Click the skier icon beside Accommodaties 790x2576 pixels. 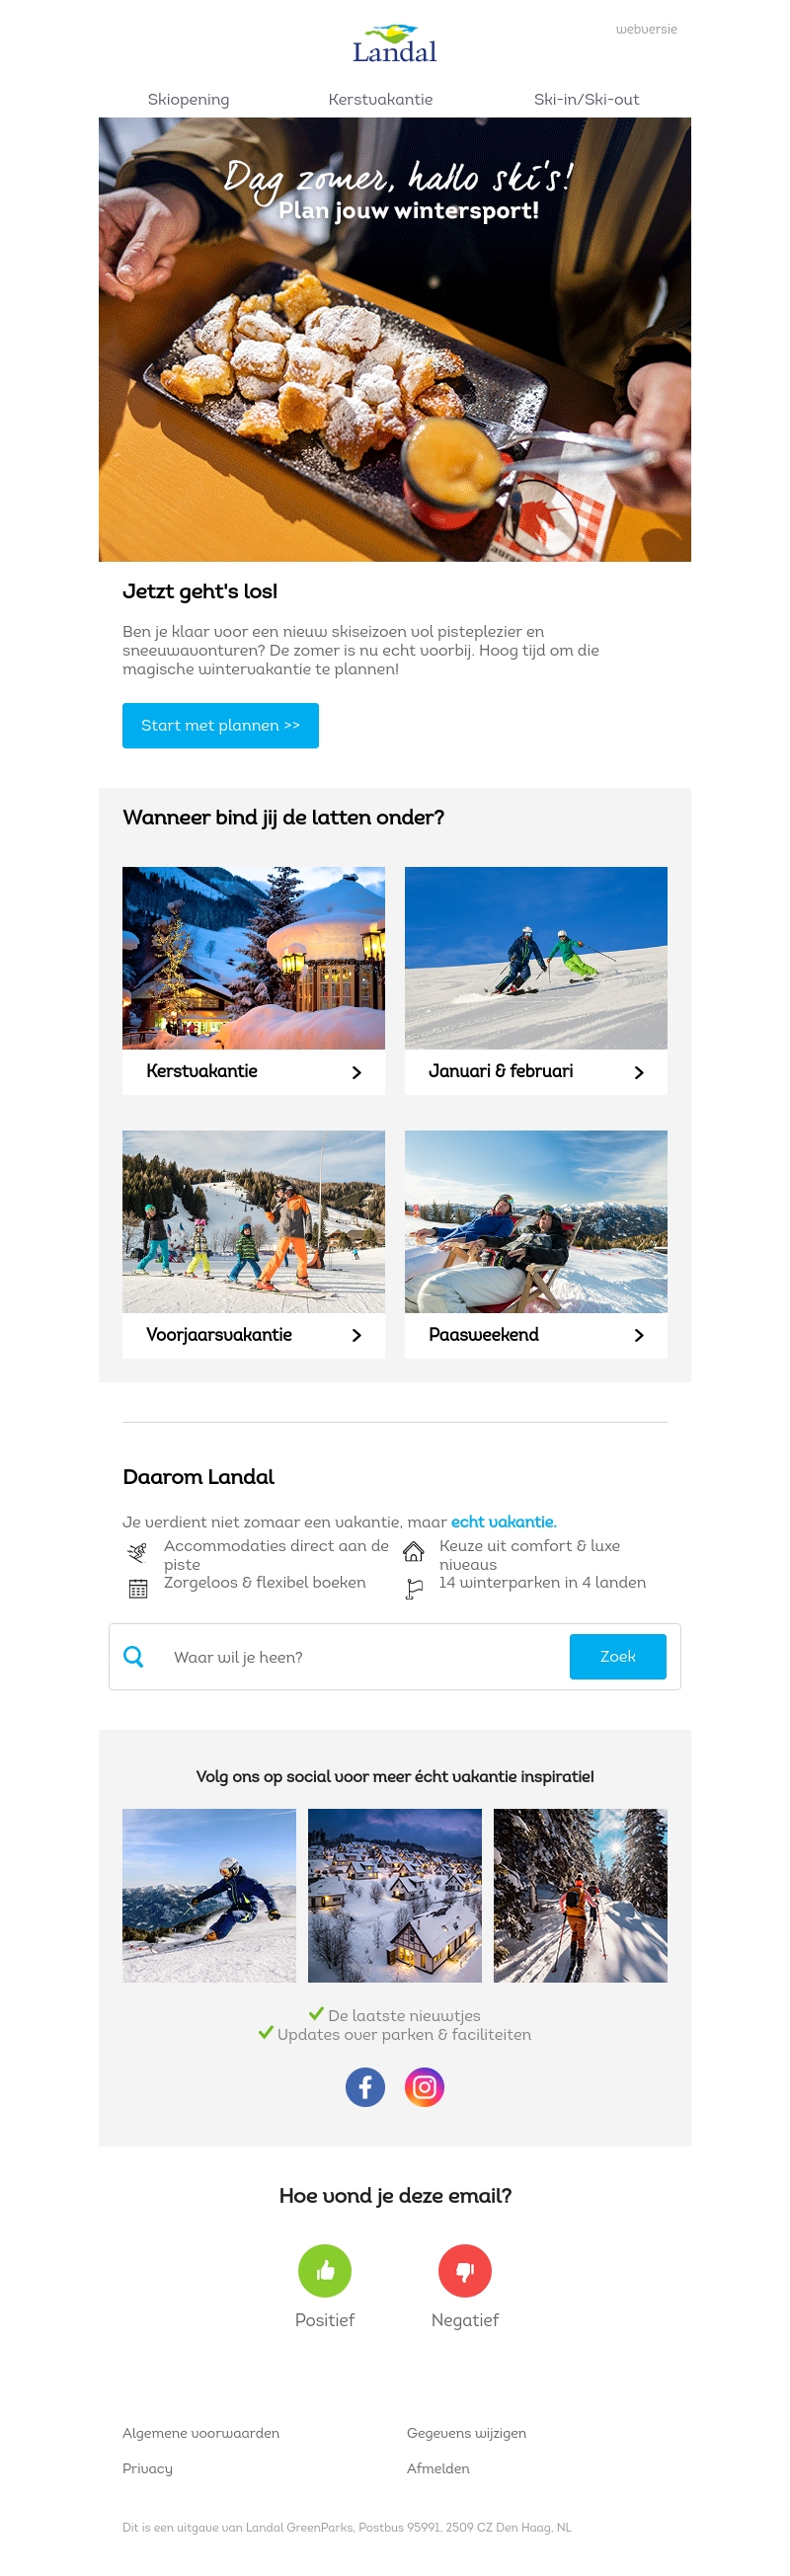coord(138,1551)
